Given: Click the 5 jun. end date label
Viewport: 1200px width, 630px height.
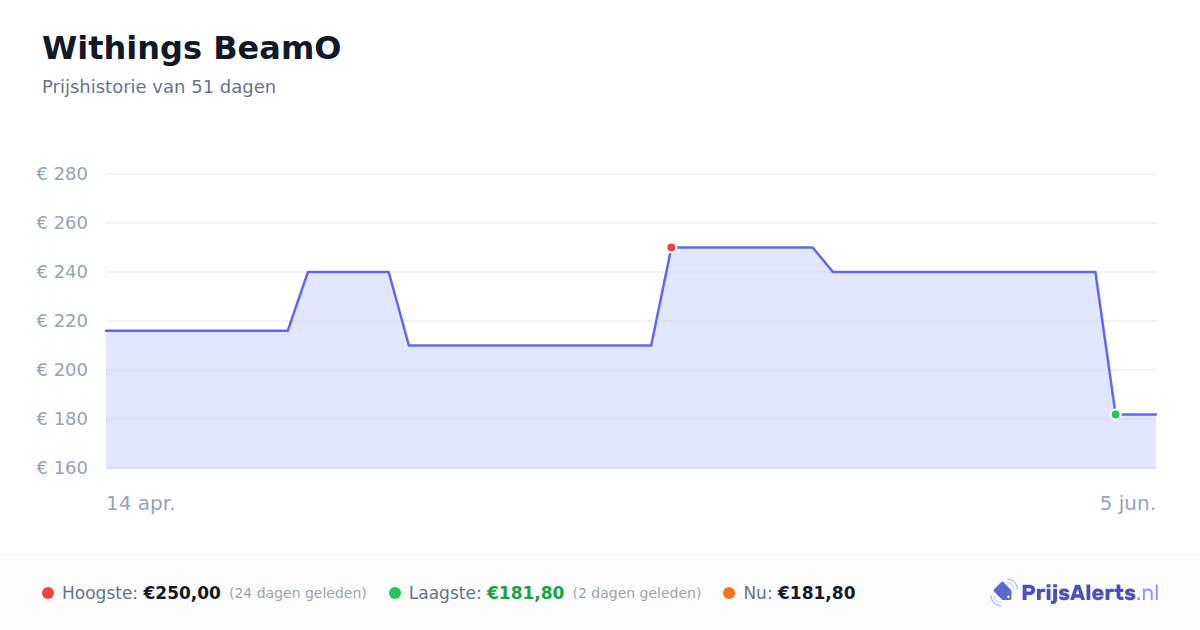Looking at the screenshot, I should click(x=1128, y=503).
